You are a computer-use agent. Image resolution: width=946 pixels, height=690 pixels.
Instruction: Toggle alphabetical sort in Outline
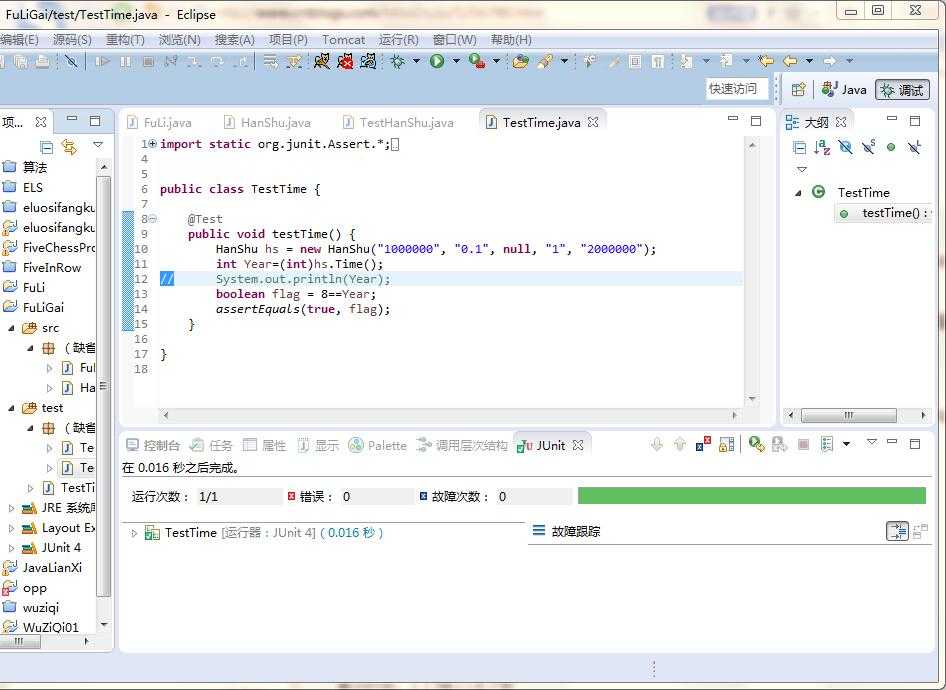pyautogui.click(x=822, y=147)
